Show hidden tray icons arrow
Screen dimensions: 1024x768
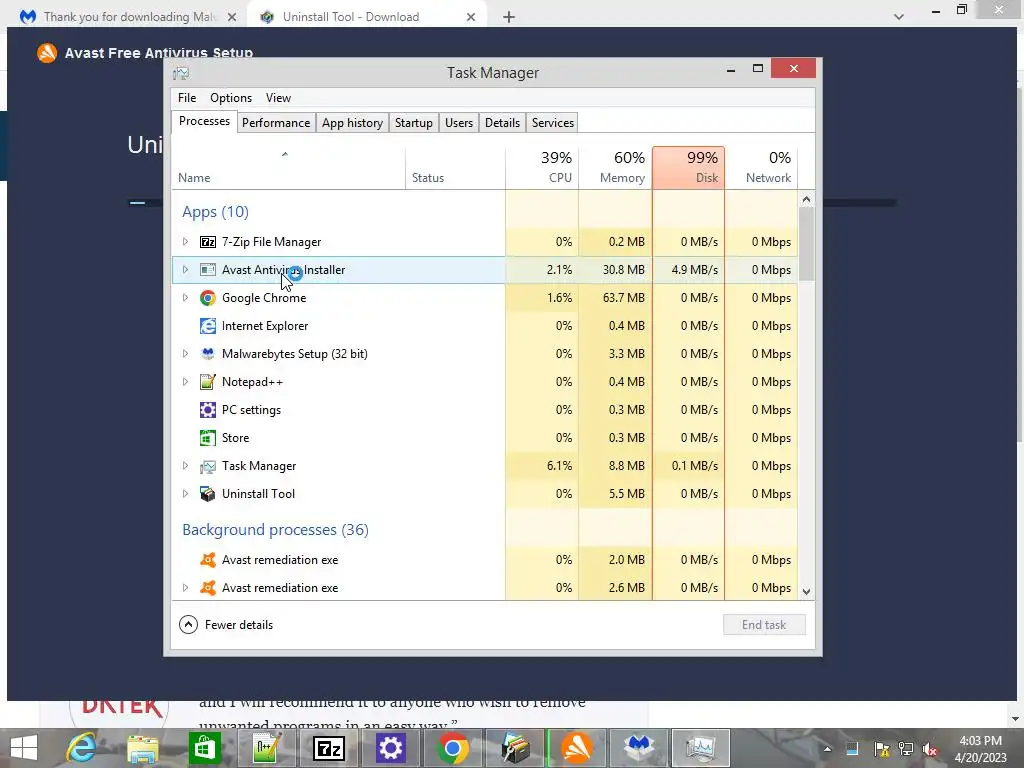(x=827, y=749)
